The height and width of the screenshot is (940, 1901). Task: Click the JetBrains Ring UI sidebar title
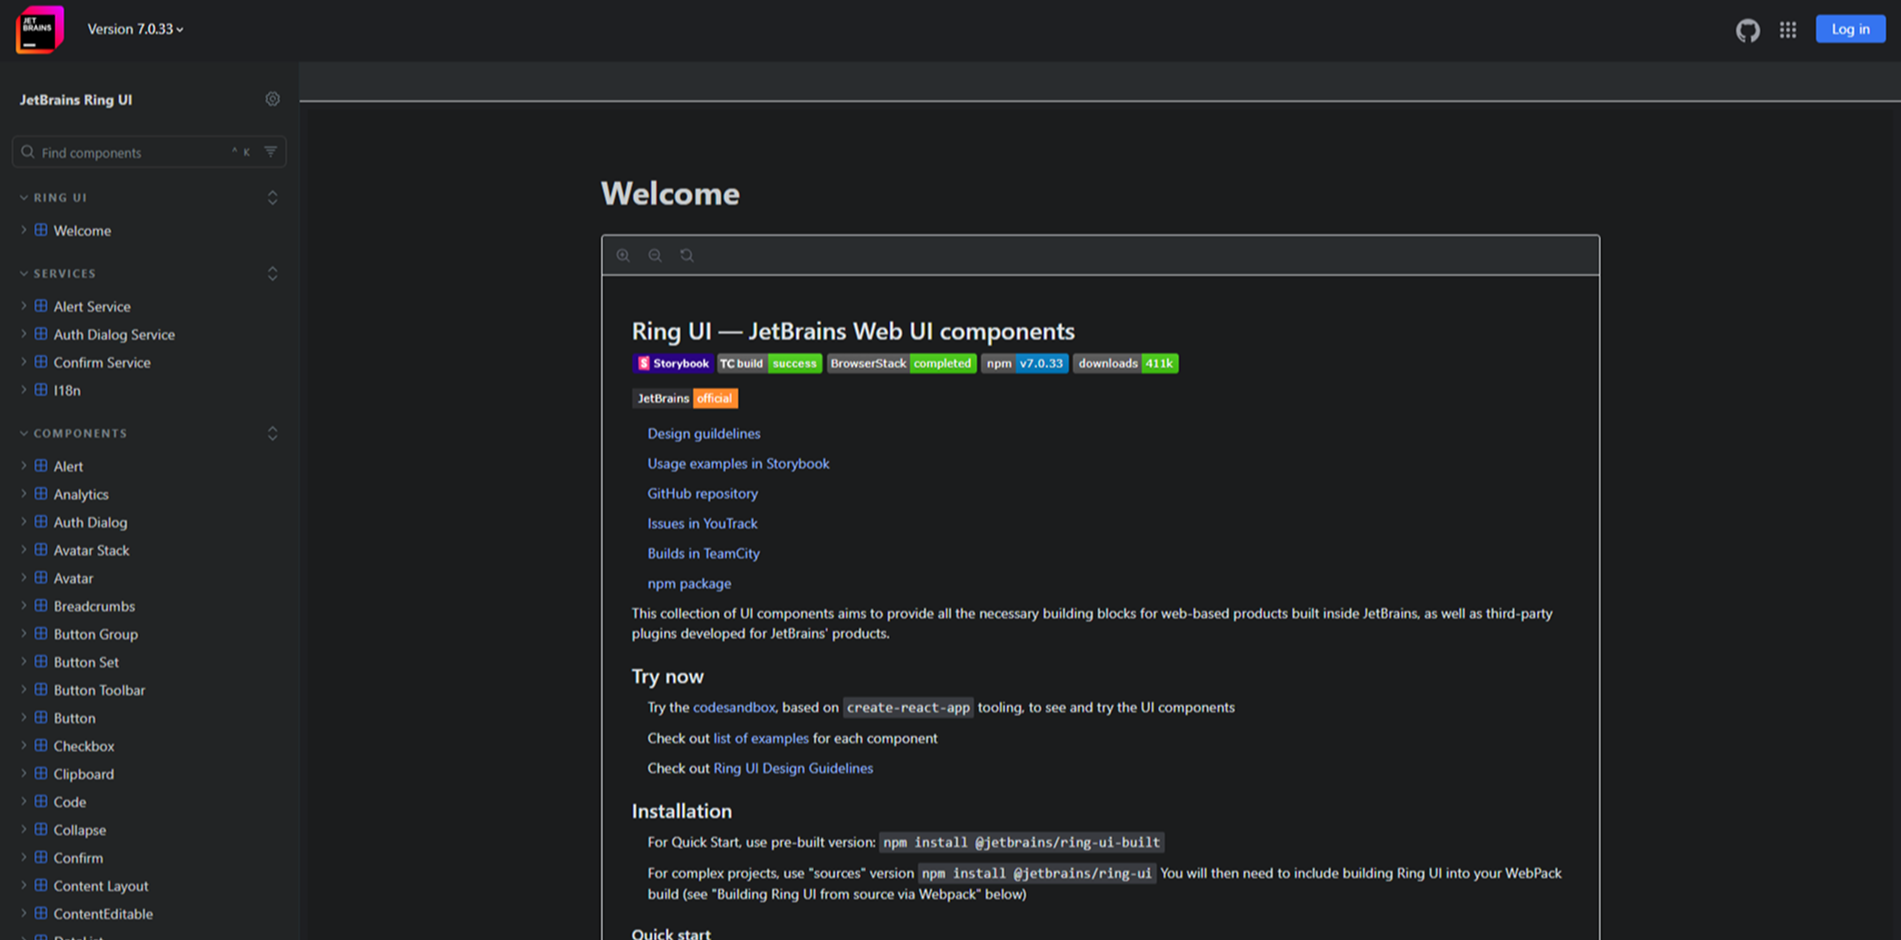pos(76,99)
